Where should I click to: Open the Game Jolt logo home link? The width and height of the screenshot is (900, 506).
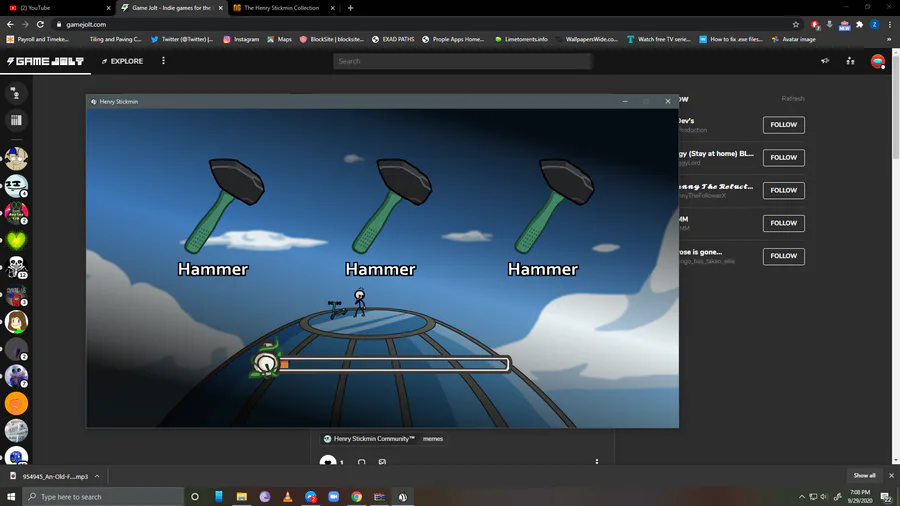(x=45, y=61)
